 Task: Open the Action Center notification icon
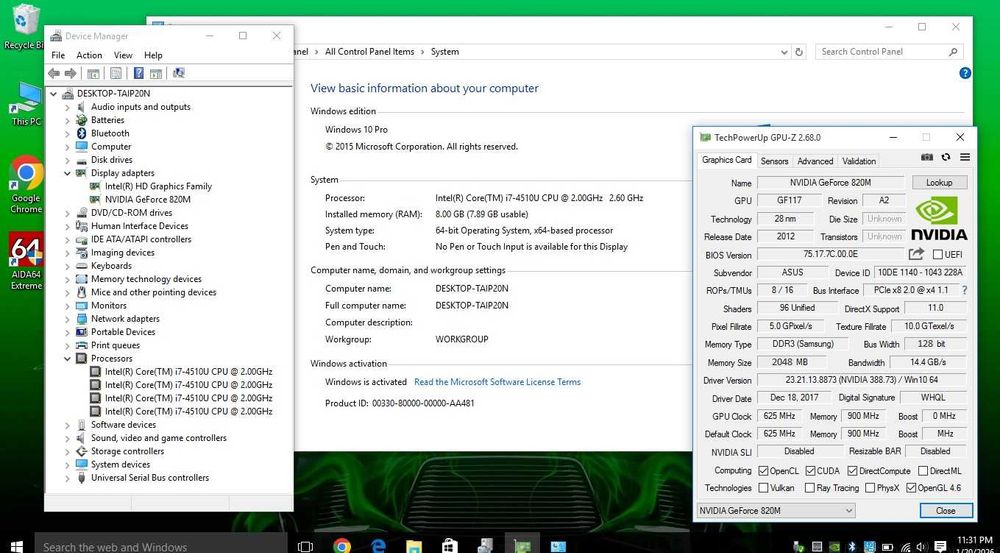click(939, 547)
